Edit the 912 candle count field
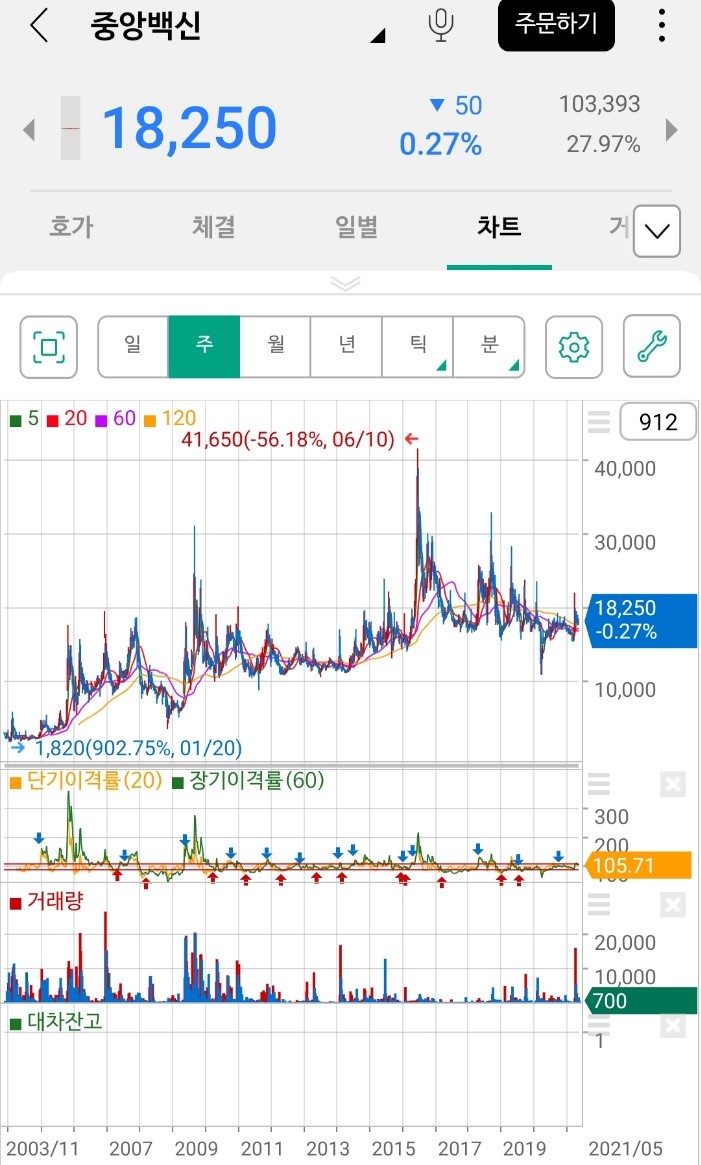 658,422
